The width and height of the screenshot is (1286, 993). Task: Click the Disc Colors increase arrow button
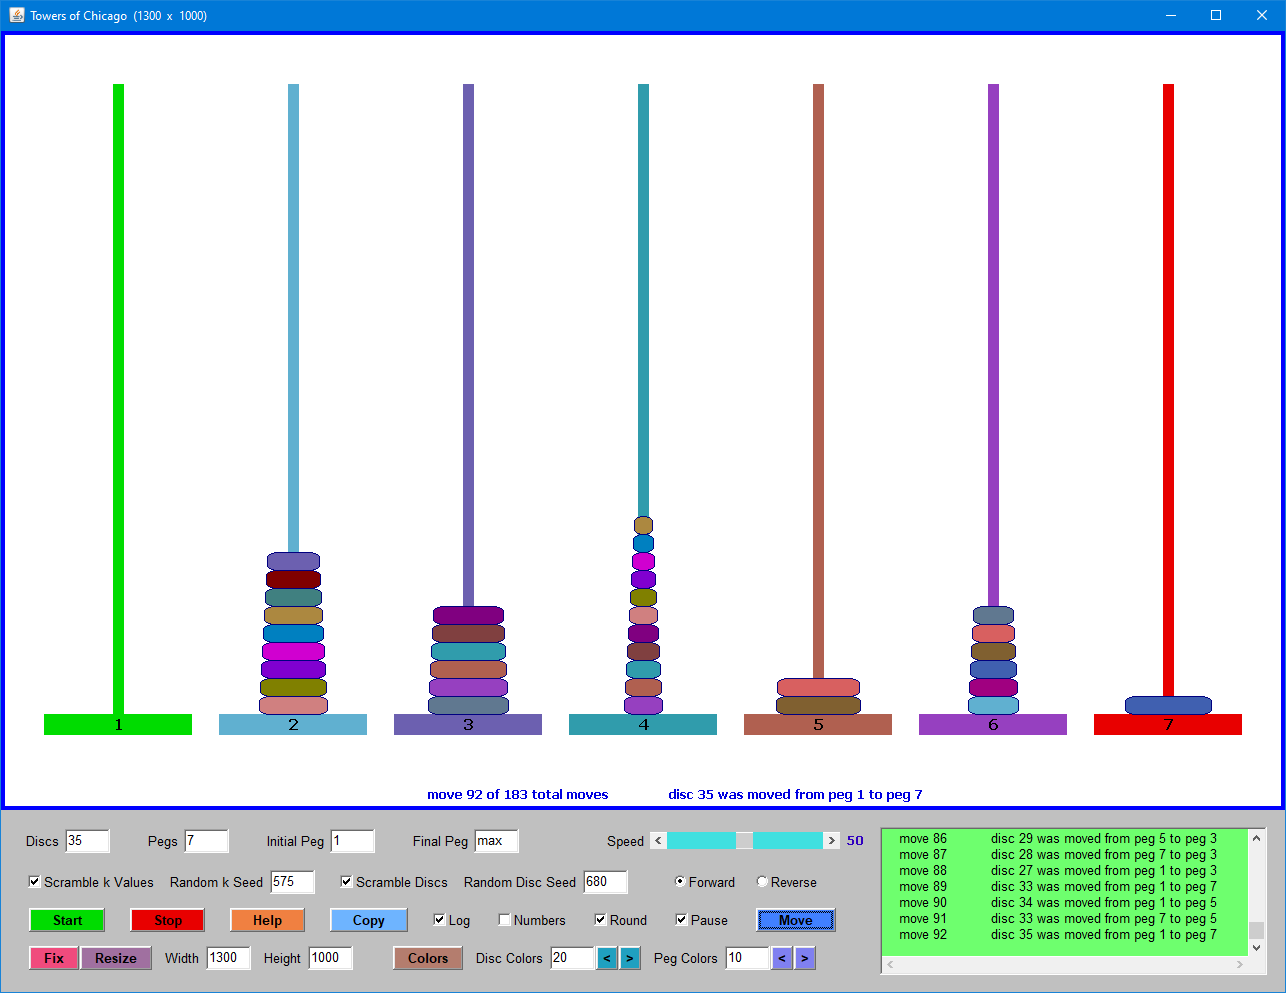click(629, 958)
